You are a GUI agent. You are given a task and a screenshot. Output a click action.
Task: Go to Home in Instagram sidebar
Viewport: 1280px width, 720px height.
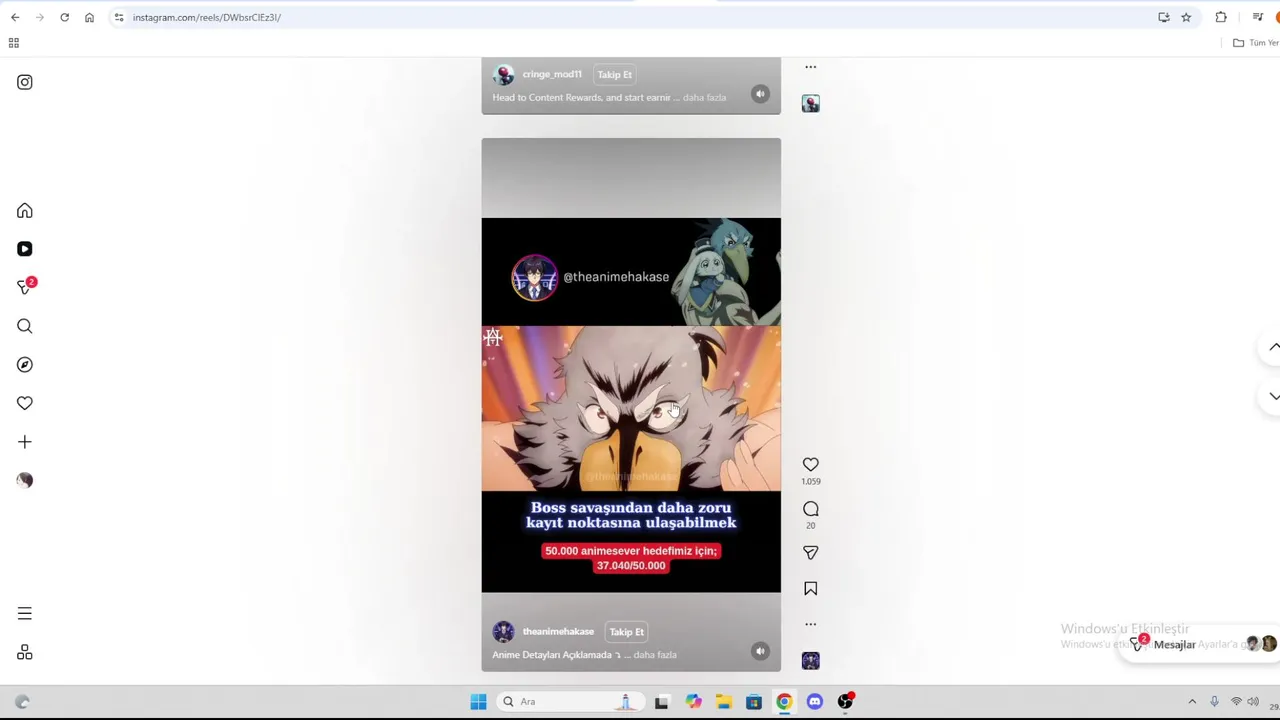point(25,211)
